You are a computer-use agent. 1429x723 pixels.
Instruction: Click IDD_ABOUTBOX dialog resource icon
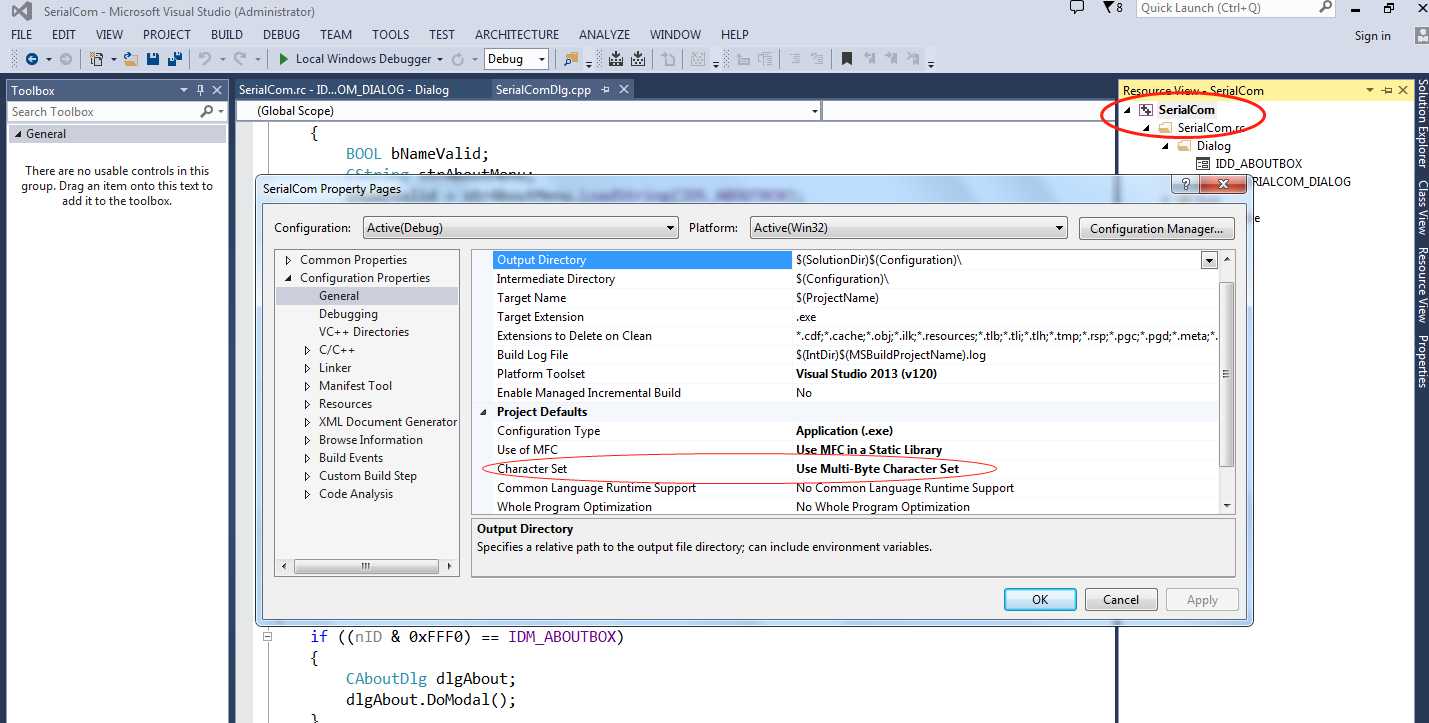tap(1204, 164)
